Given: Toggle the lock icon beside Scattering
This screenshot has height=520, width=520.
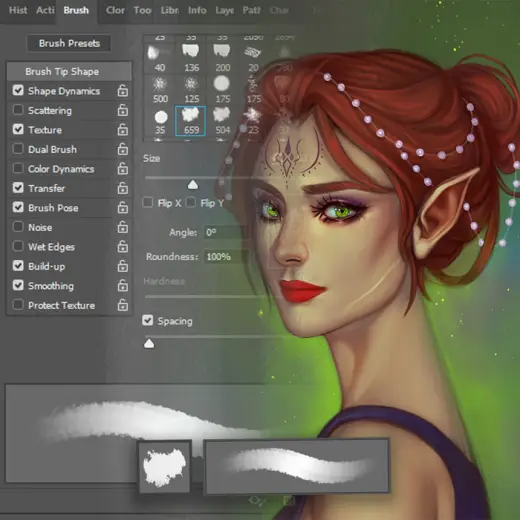Looking at the screenshot, I should [123, 110].
